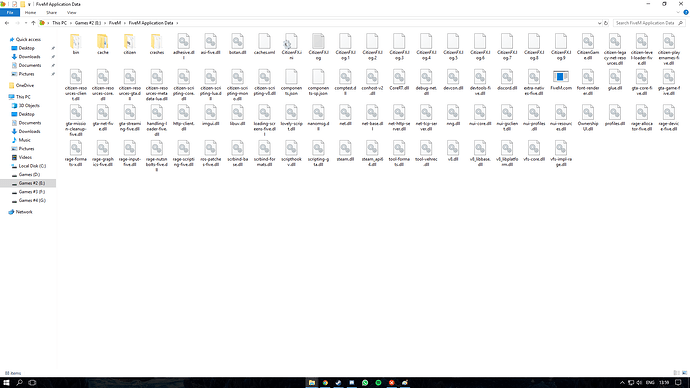Screen dimensions: 690x388
Task: Open Quick access in navigation pane
Action: pyautogui.click(x=28, y=40)
